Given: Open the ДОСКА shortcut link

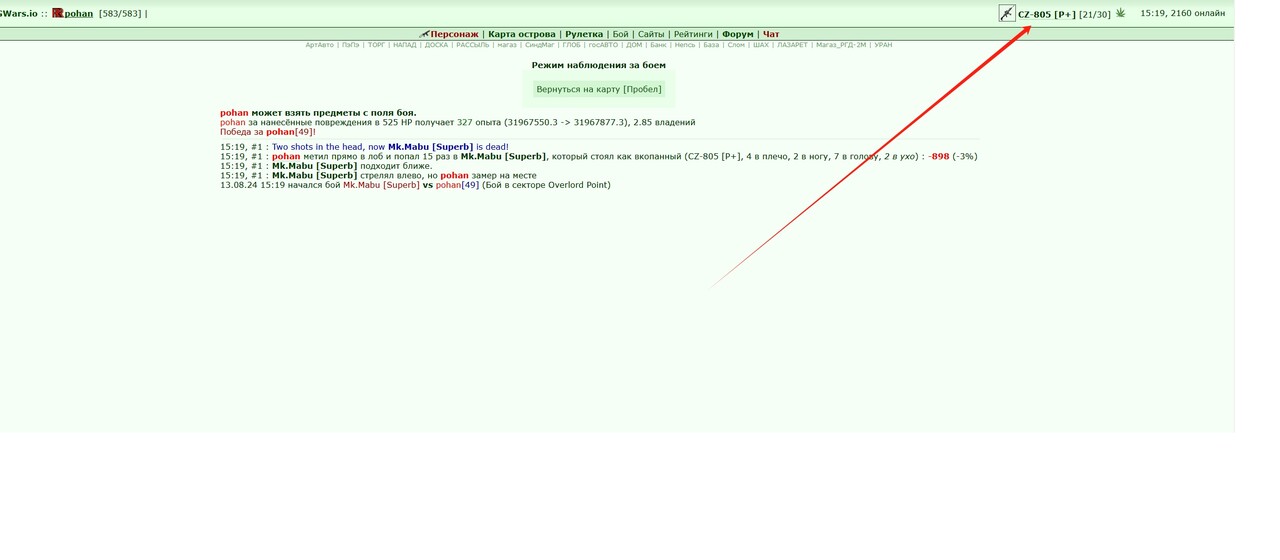Looking at the screenshot, I should (436, 45).
